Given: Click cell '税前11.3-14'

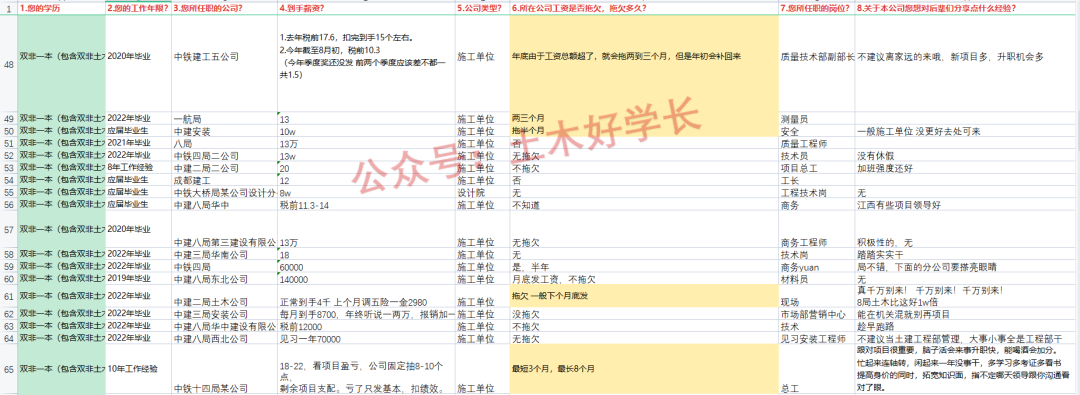Looking at the screenshot, I should pos(366,205).
